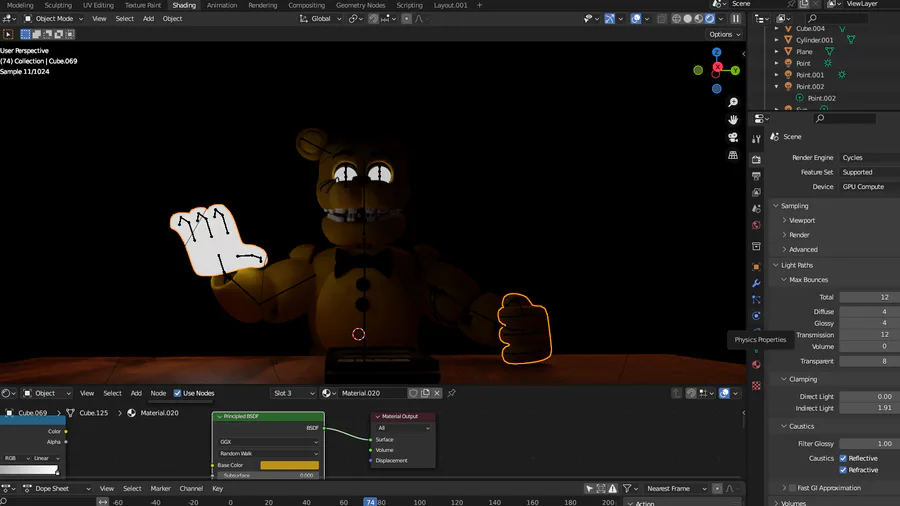Viewport: 900px width, 506px height.
Task: Toggle X-ray mode in viewport header
Action: tap(661, 18)
